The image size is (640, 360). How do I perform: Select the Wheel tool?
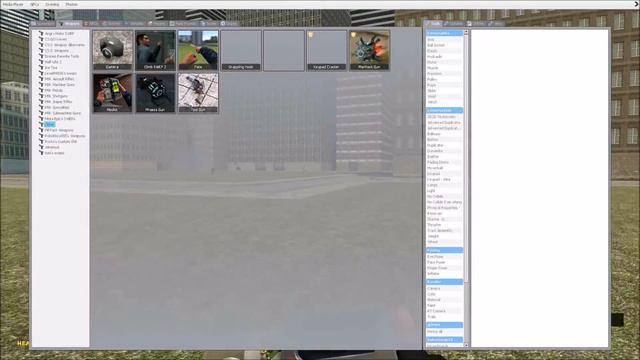444,242
